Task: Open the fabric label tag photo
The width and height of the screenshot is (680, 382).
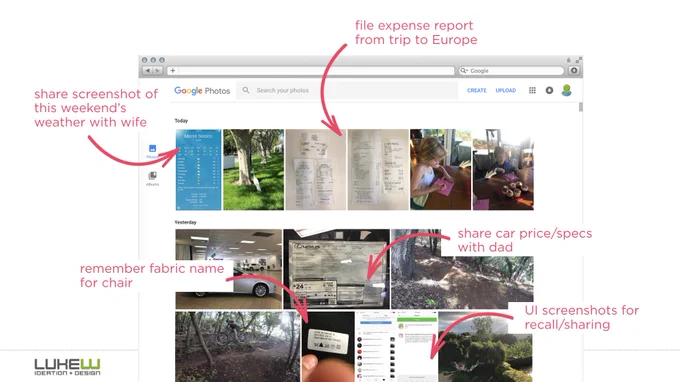Action: point(328,347)
